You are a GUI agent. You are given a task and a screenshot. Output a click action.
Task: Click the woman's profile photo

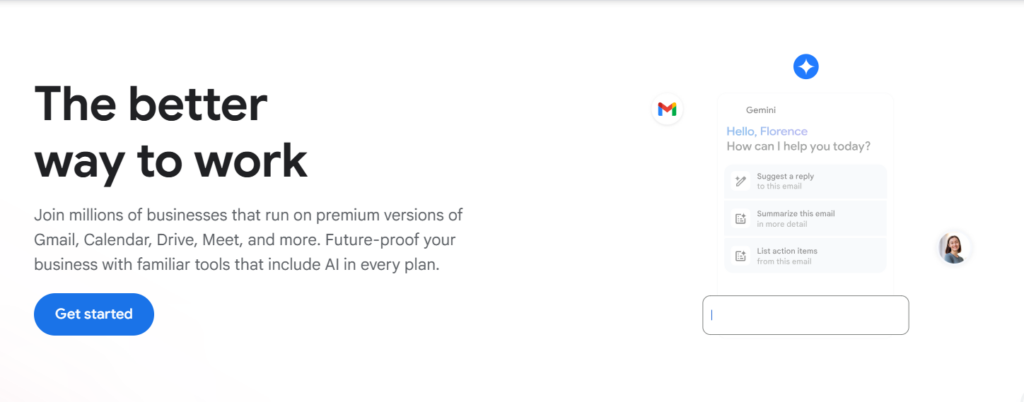[954, 247]
